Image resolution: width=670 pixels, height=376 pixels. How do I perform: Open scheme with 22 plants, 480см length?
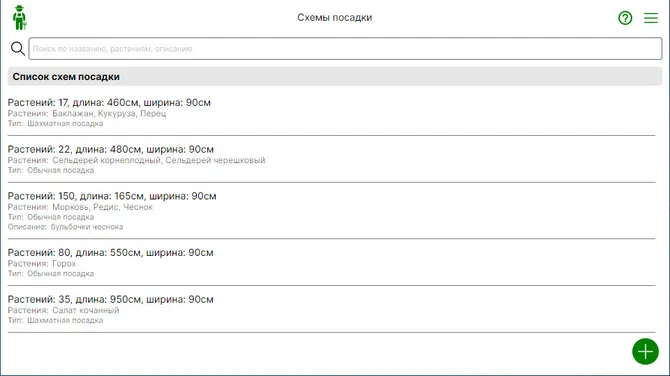coord(331,159)
